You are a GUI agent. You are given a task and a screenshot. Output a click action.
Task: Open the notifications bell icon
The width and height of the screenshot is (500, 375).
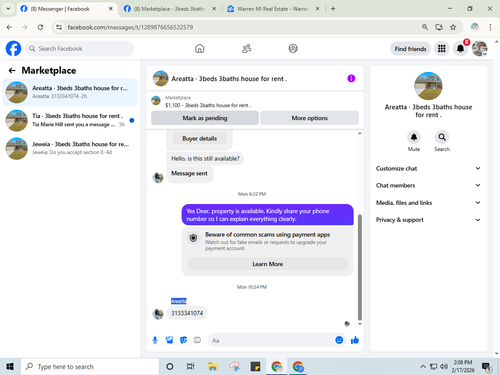460,49
